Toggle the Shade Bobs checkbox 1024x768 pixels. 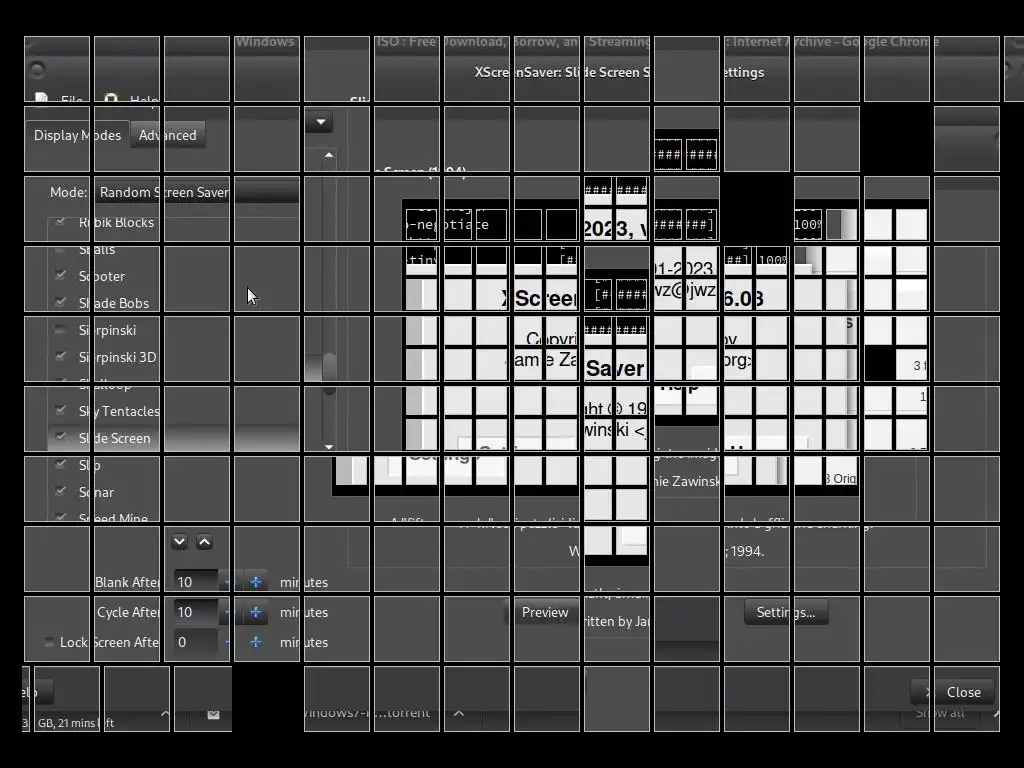pos(61,302)
